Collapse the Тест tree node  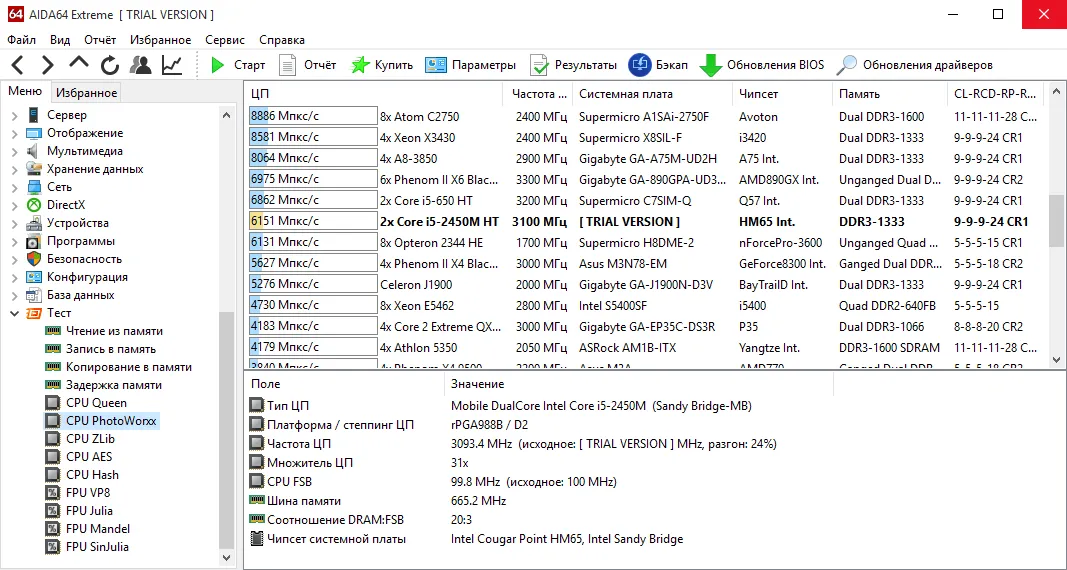14,313
